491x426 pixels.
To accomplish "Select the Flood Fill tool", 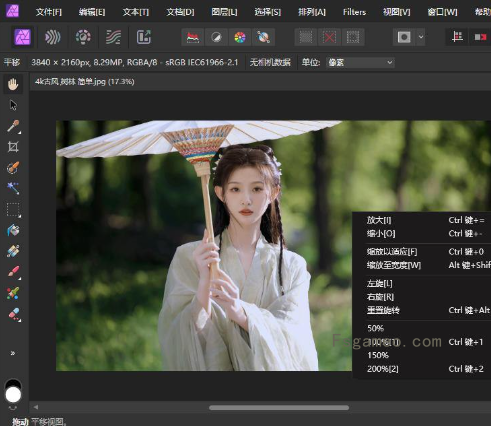I will click(13, 230).
